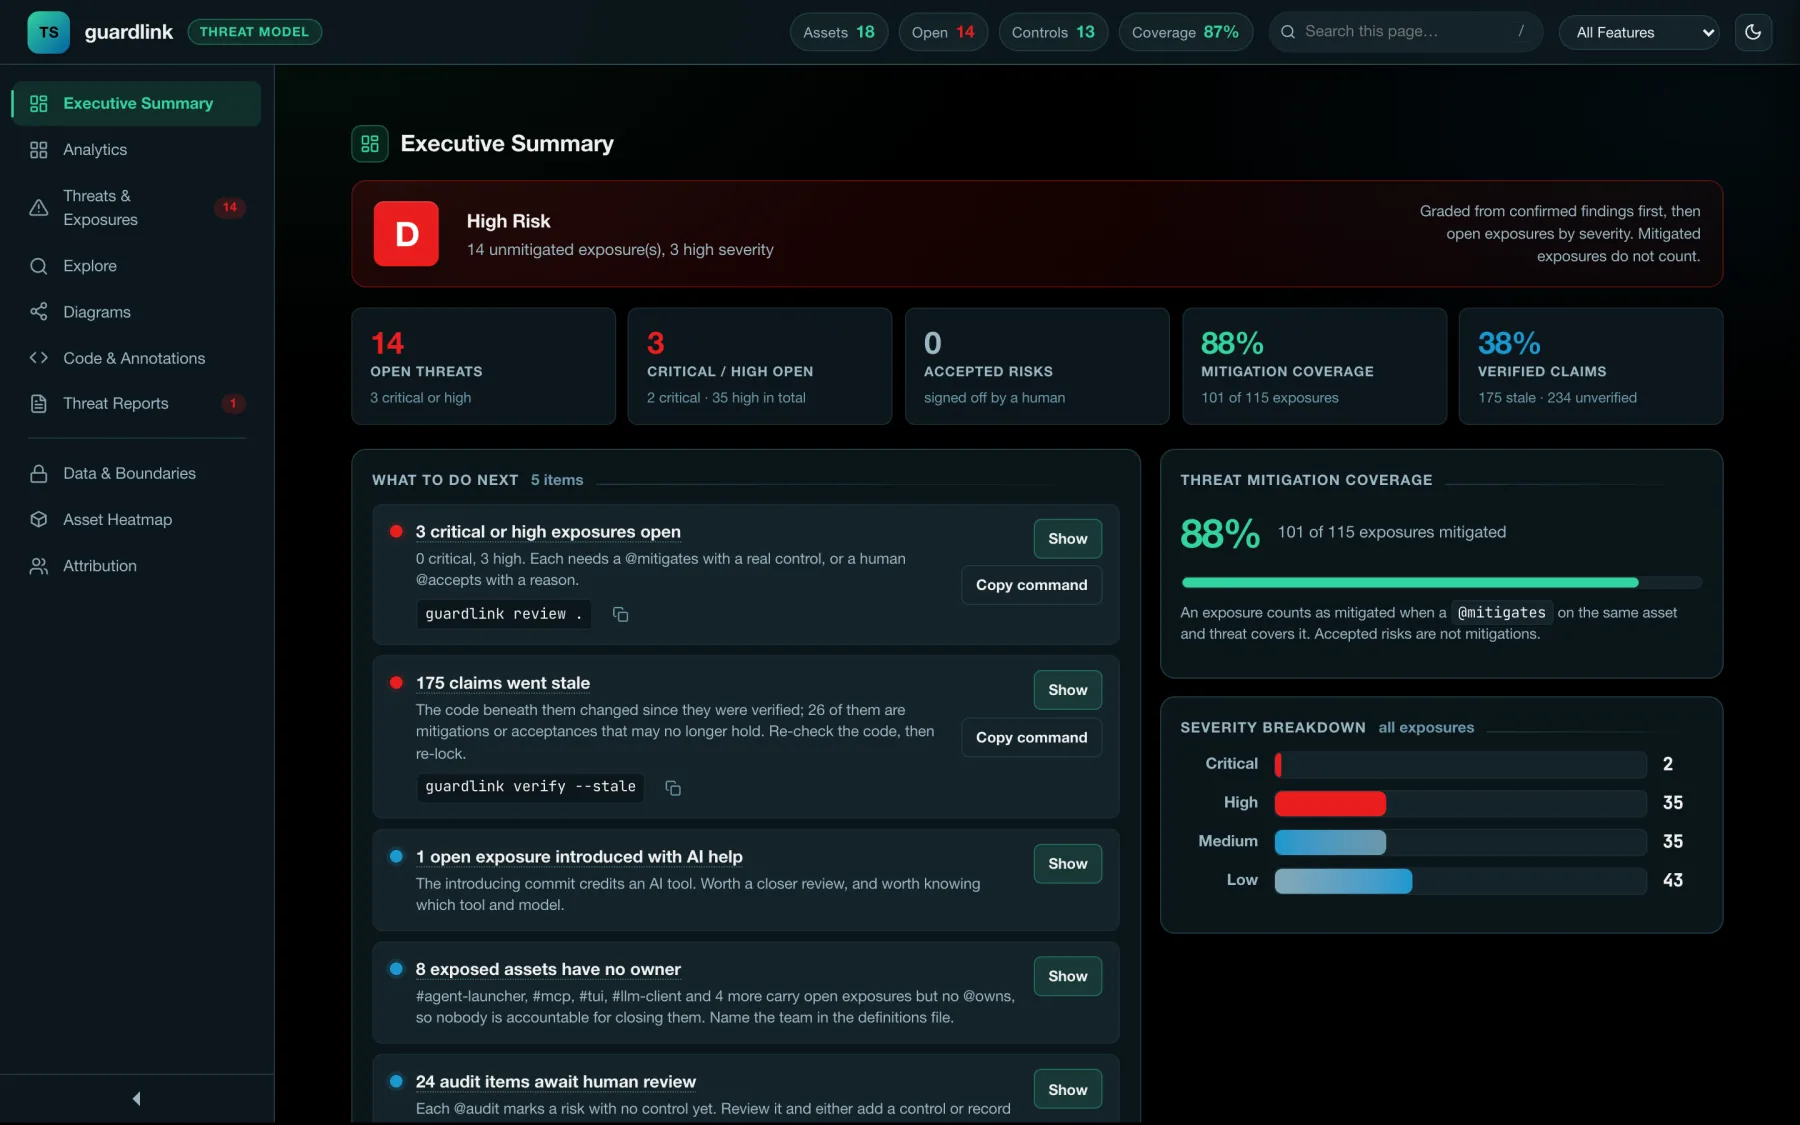Click the Threat Reports document icon
Viewport: 1800px width, 1125px height.
[x=39, y=404]
